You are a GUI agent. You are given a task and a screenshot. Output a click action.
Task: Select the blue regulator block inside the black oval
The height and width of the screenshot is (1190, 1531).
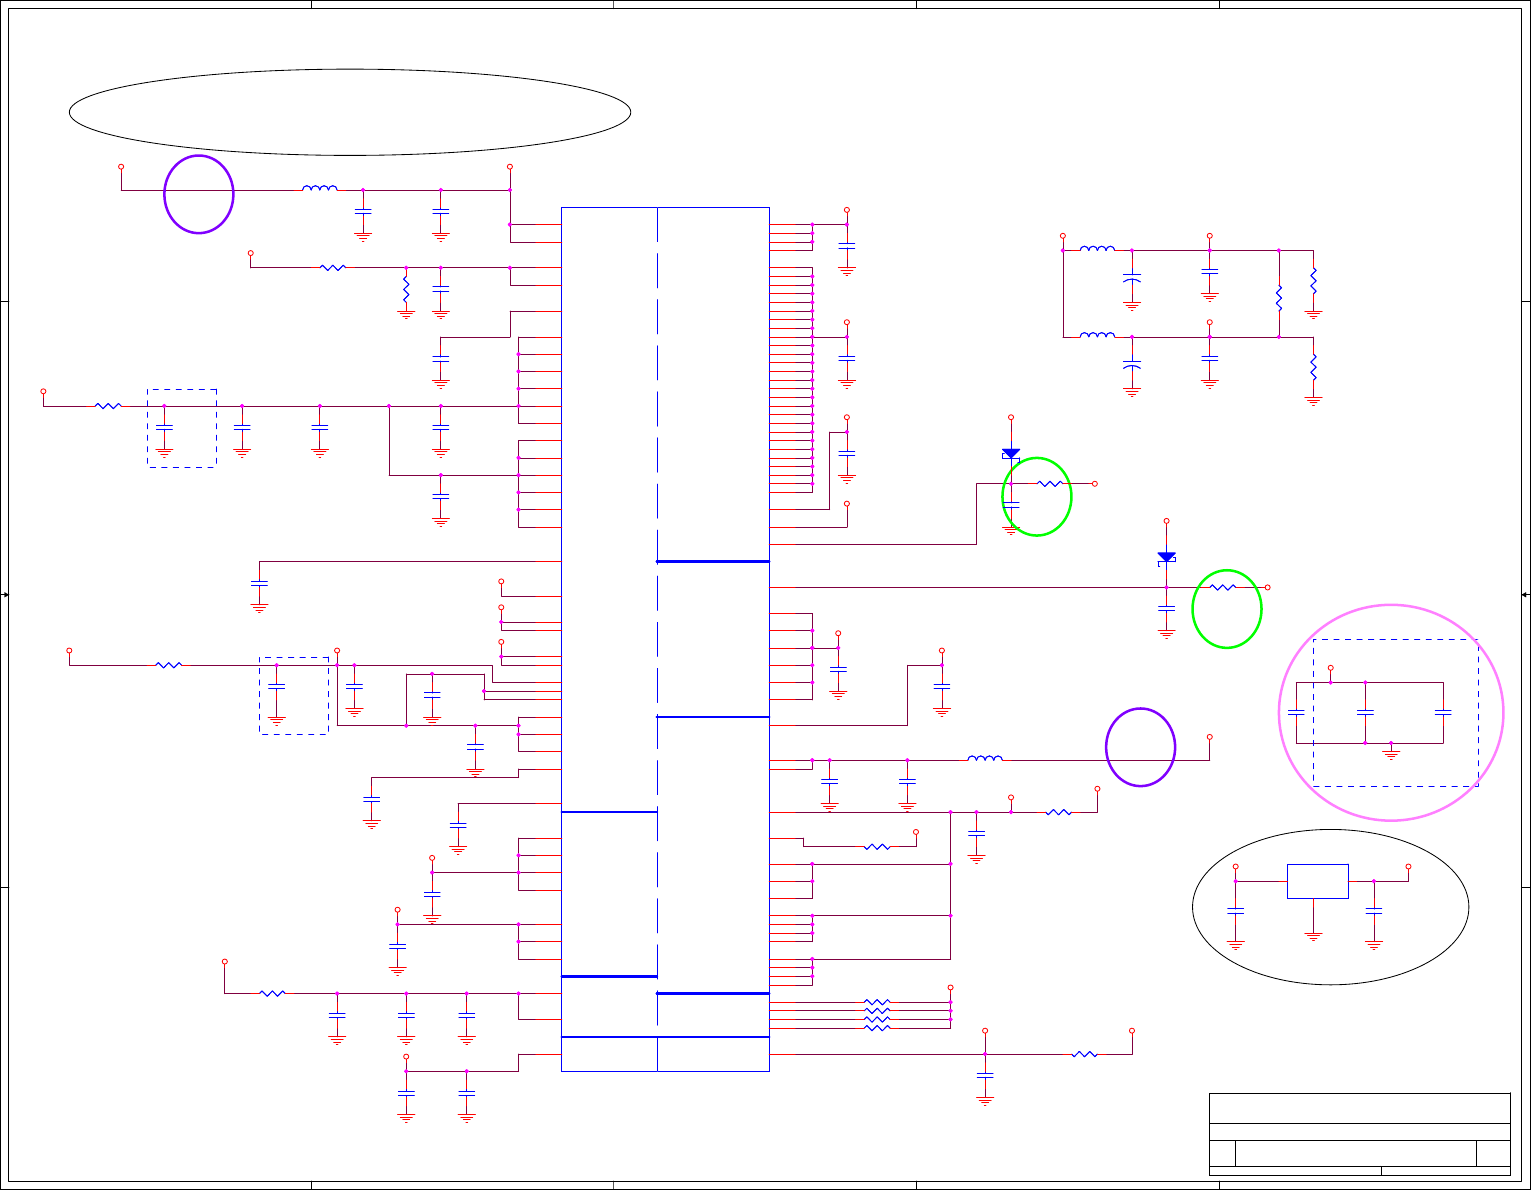1318,881
